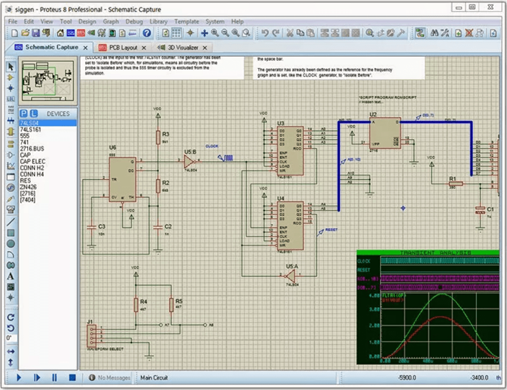Click the Zoom In magnifier icon
Viewport: 507px width, 390px height.
(215, 33)
